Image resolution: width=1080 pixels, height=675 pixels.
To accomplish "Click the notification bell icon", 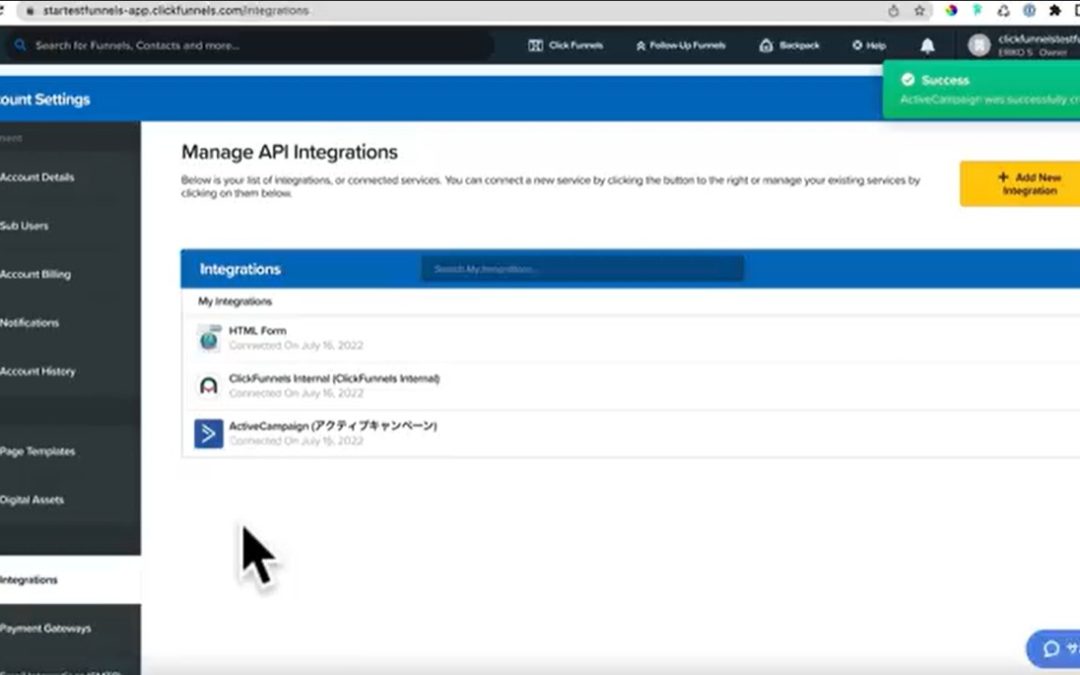I will 926,45.
